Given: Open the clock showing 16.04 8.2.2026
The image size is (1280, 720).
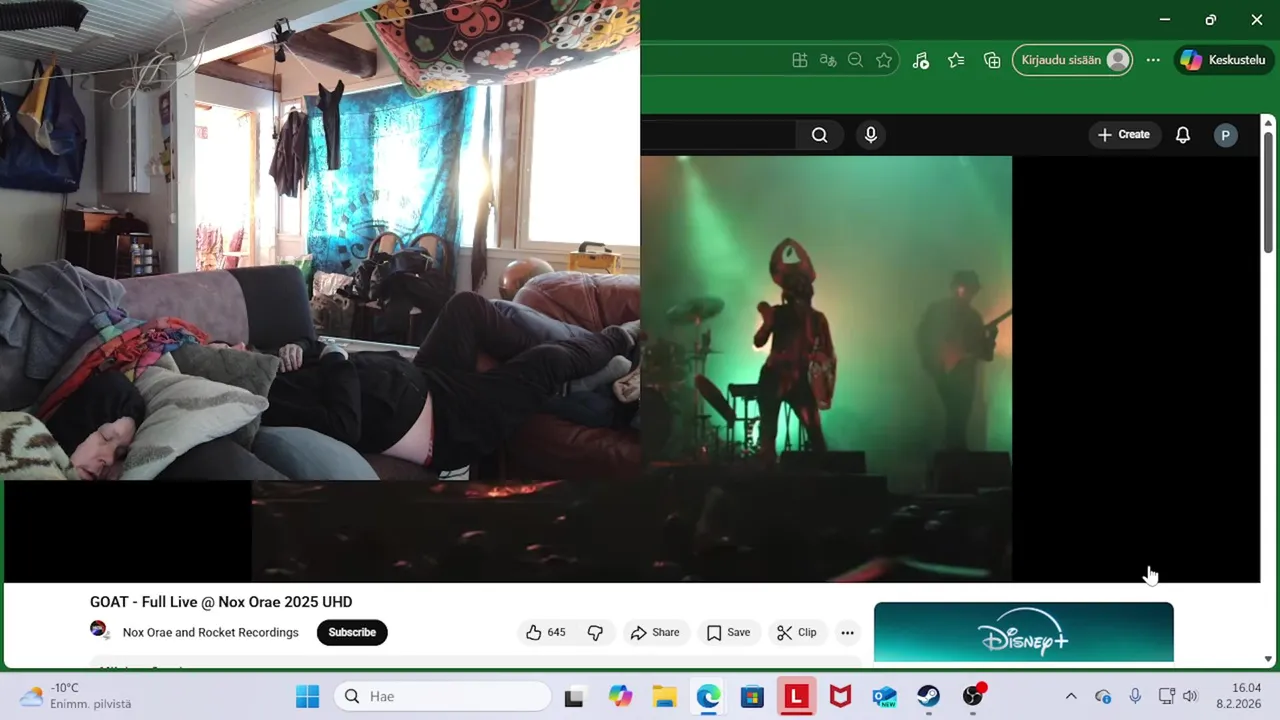Looking at the screenshot, I should tap(1238, 696).
